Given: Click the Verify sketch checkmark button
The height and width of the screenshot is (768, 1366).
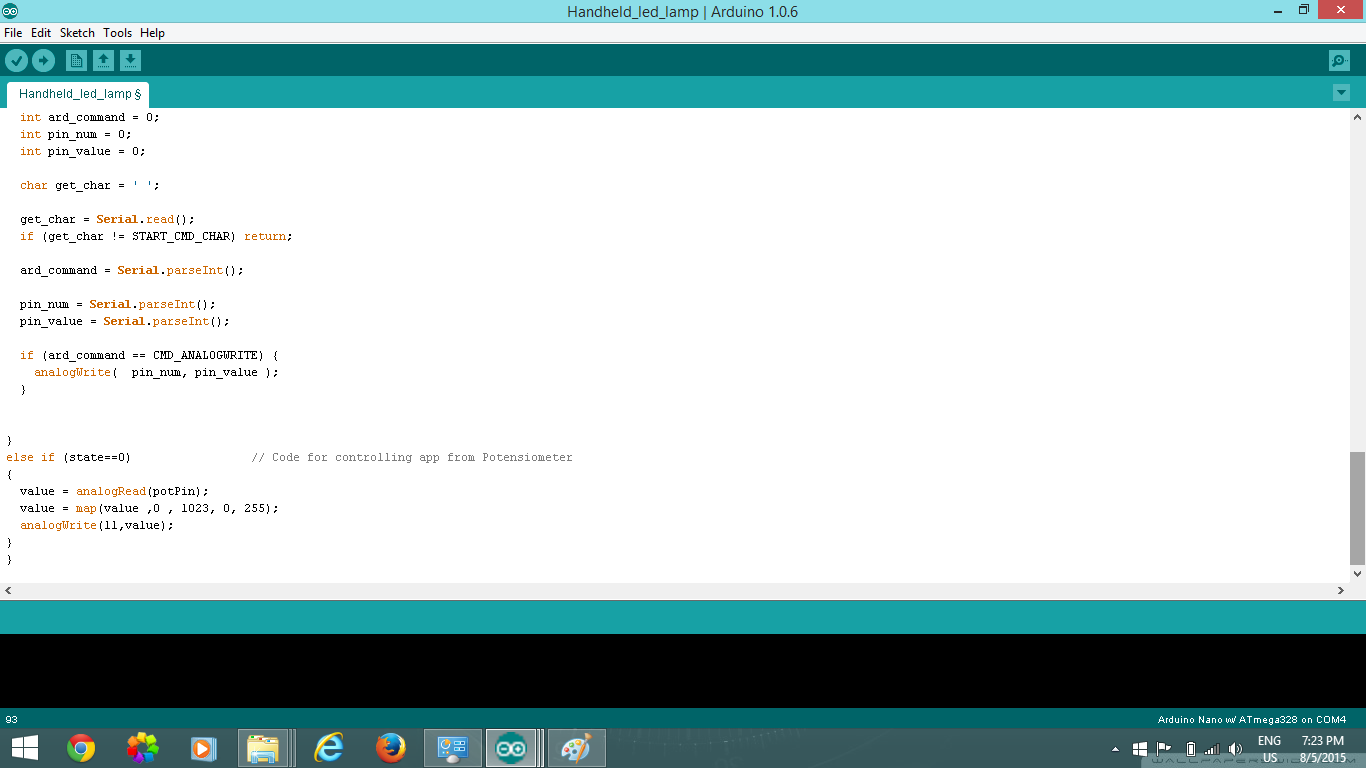Looking at the screenshot, I should point(16,61).
